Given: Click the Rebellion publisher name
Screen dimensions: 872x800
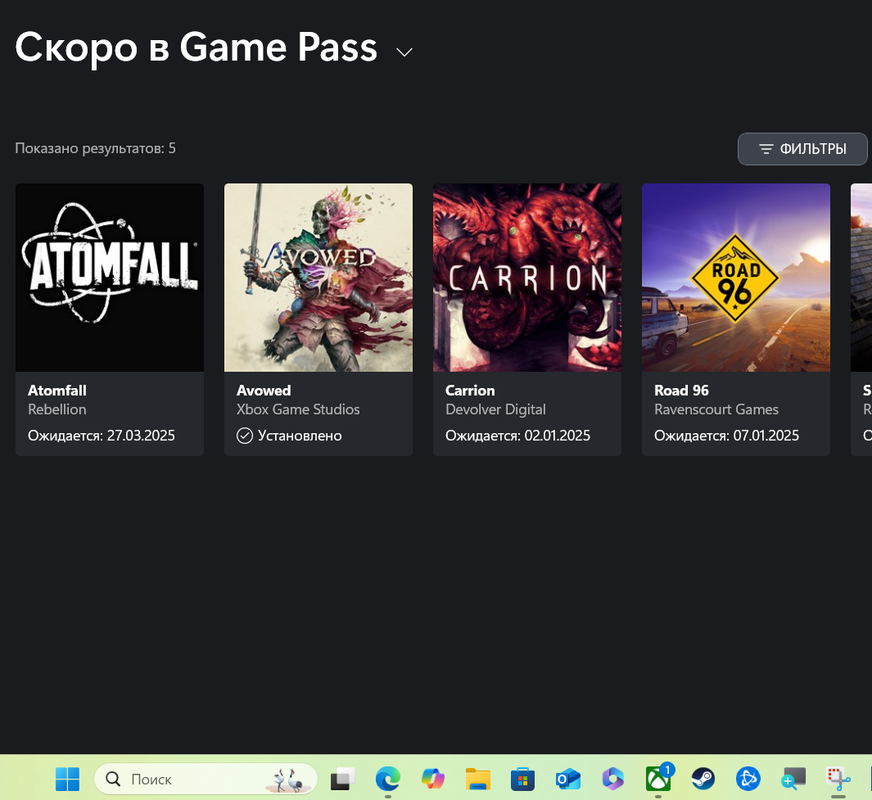Looking at the screenshot, I should (57, 410).
